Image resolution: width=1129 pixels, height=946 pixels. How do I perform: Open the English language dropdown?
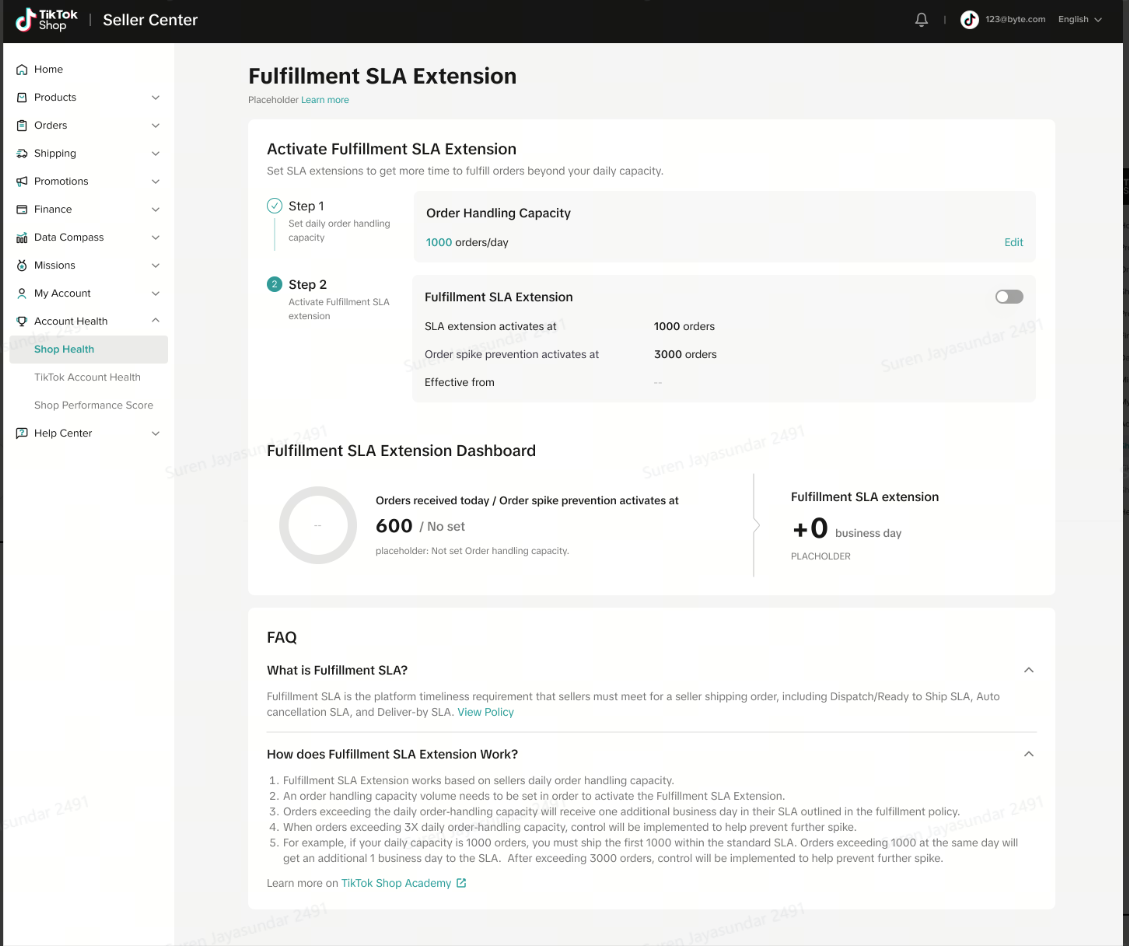(x=1079, y=20)
